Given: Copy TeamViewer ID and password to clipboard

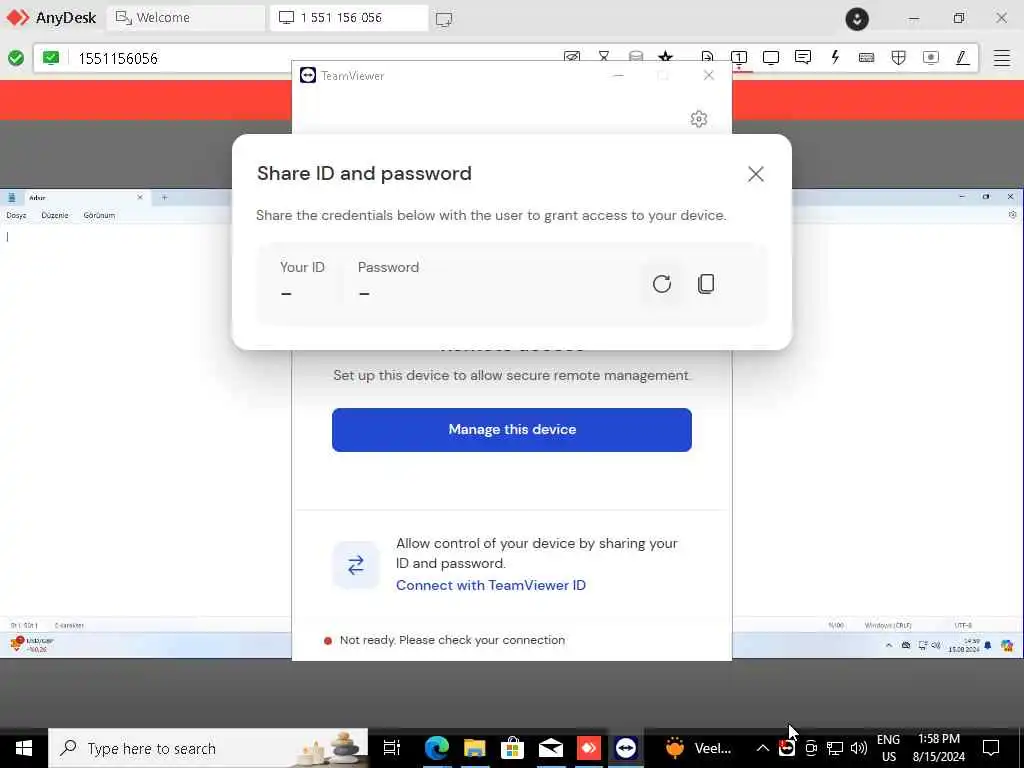Looking at the screenshot, I should point(706,283).
